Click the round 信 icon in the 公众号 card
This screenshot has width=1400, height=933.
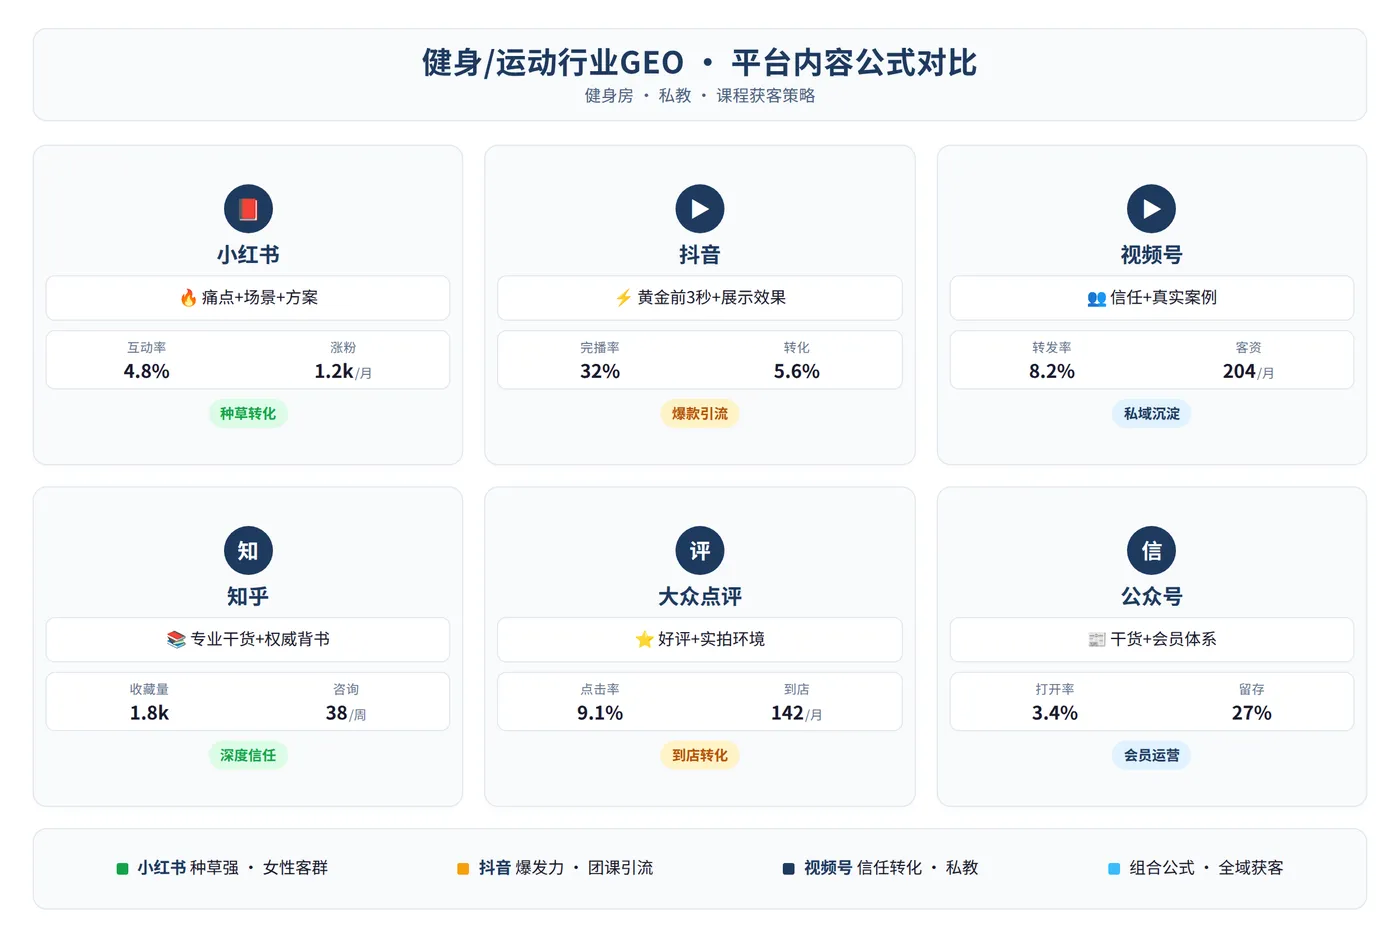click(1152, 551)
